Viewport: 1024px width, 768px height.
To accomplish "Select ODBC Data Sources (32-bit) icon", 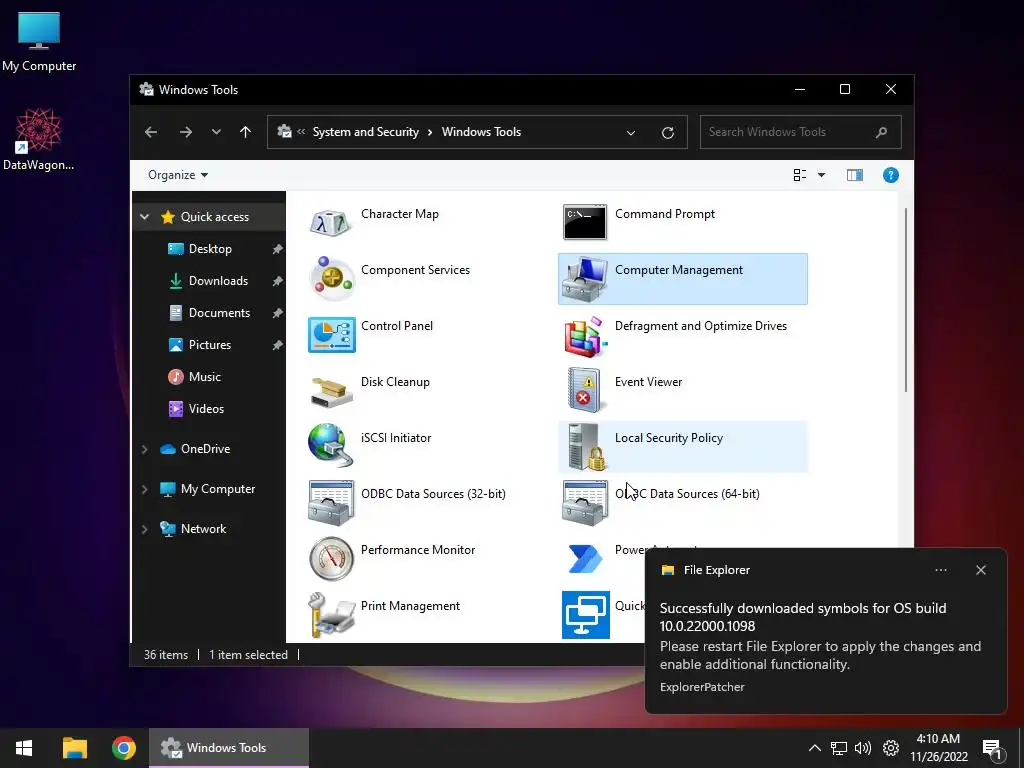I will pyautogui.click(x=331, y=503).
